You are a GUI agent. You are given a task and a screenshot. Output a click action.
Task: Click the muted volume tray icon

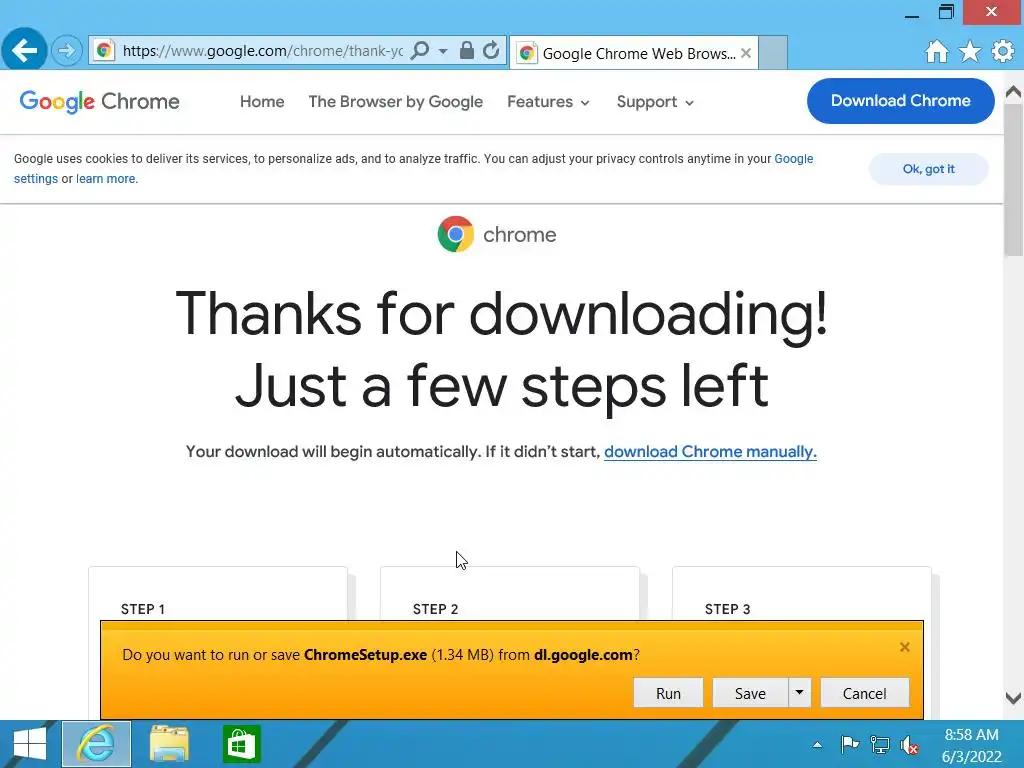coord(910,744)
